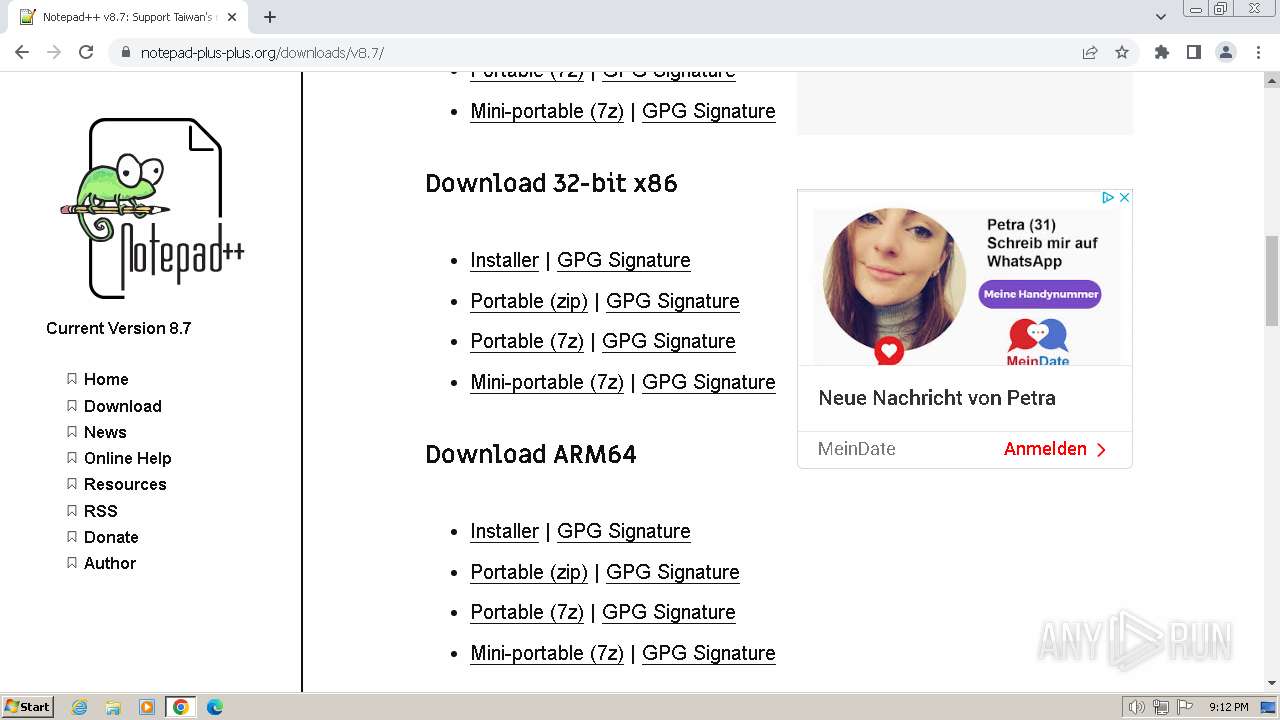The height and width of the screenshot is (720, 1280).
Task: Click 32-bit Mini-portable (7z) link
Action: click(x=547, y=382)
